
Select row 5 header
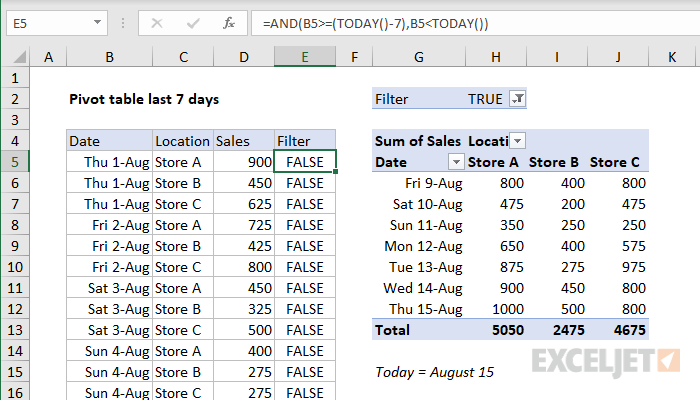[17, 162]
